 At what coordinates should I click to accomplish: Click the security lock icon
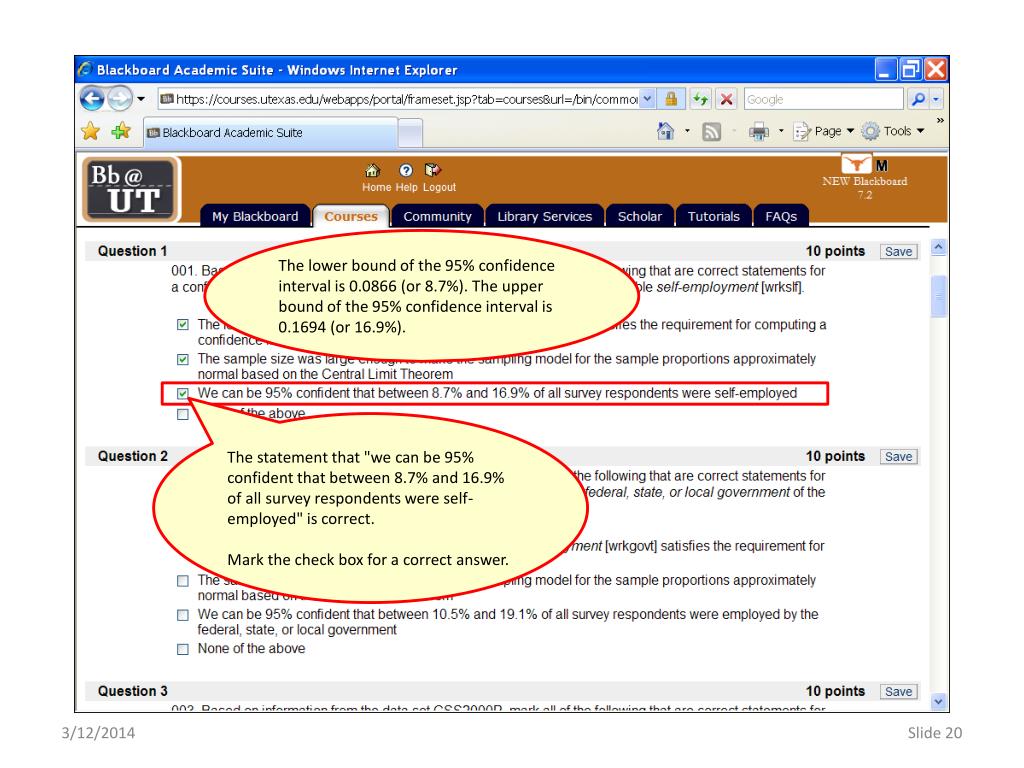click(671, 99)
